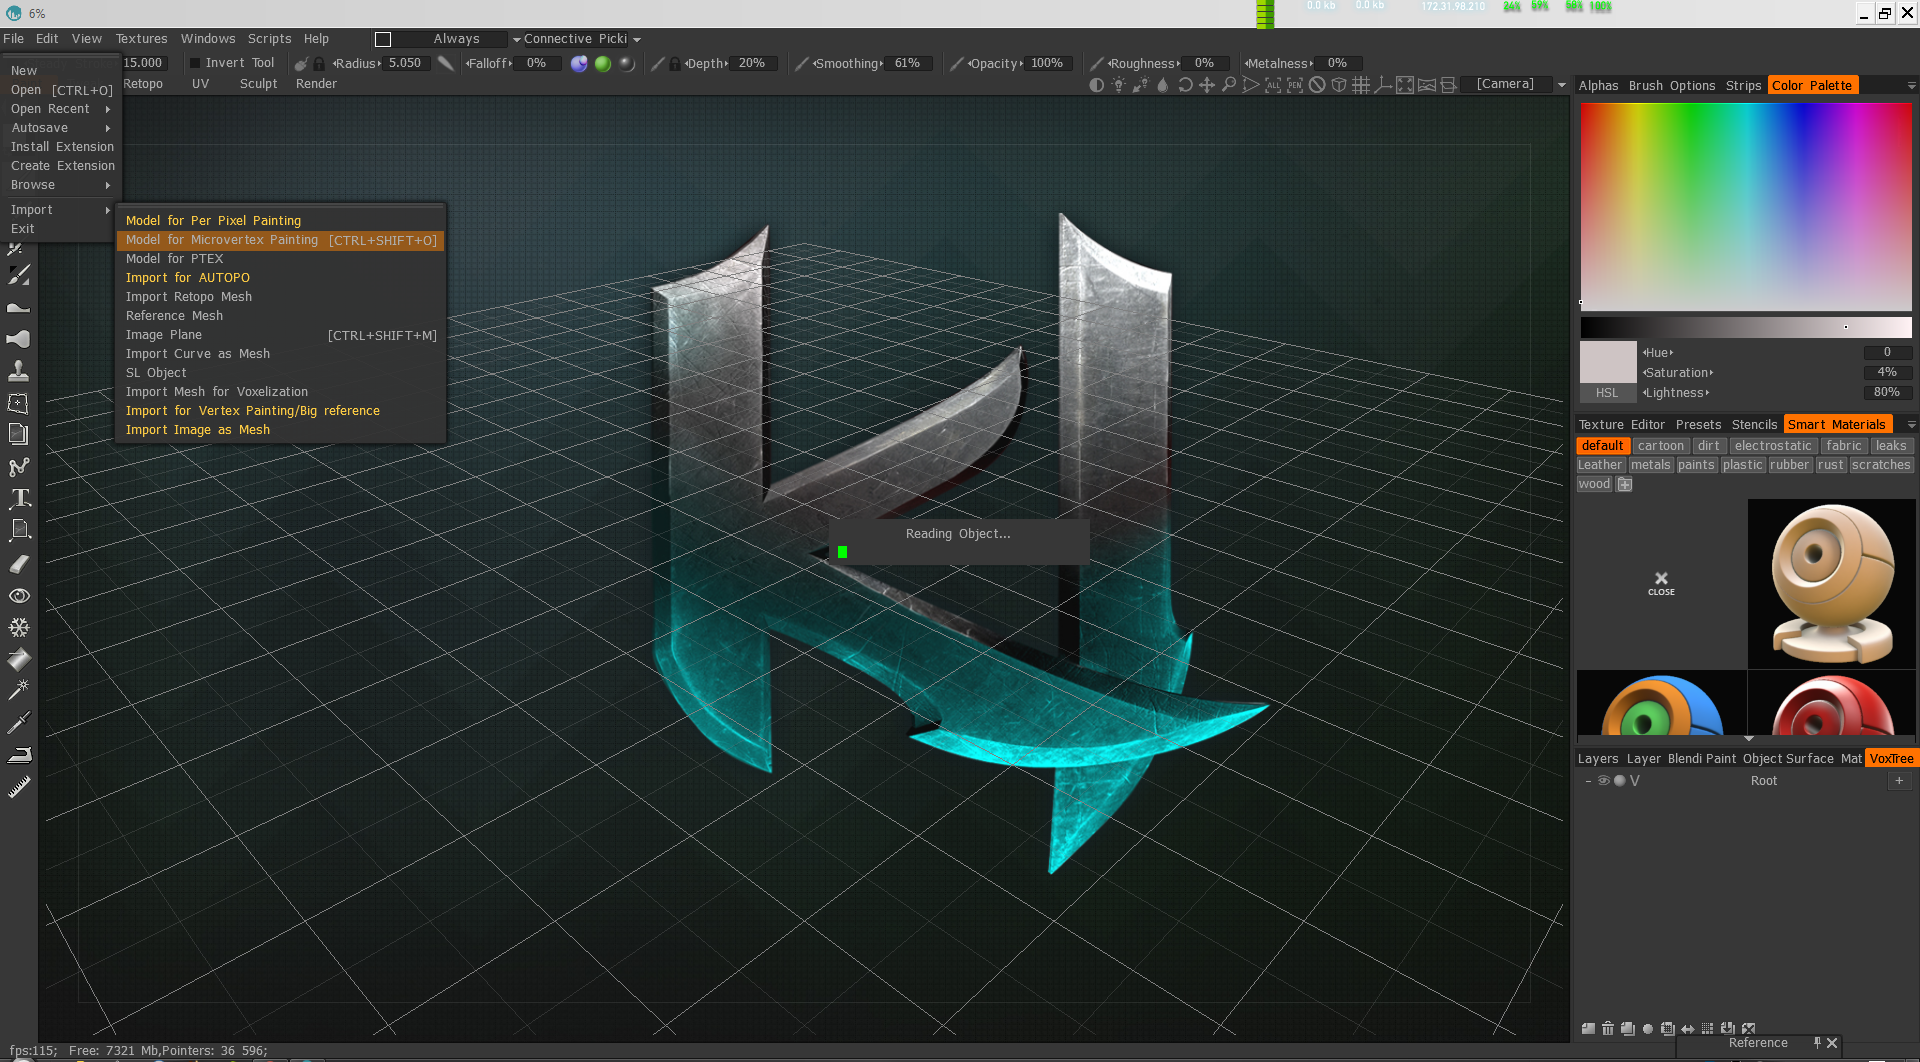Click the trash icon in VoxTree panel
This screenshot has height=1062, width=1920.
(x=1608, y=1028)
